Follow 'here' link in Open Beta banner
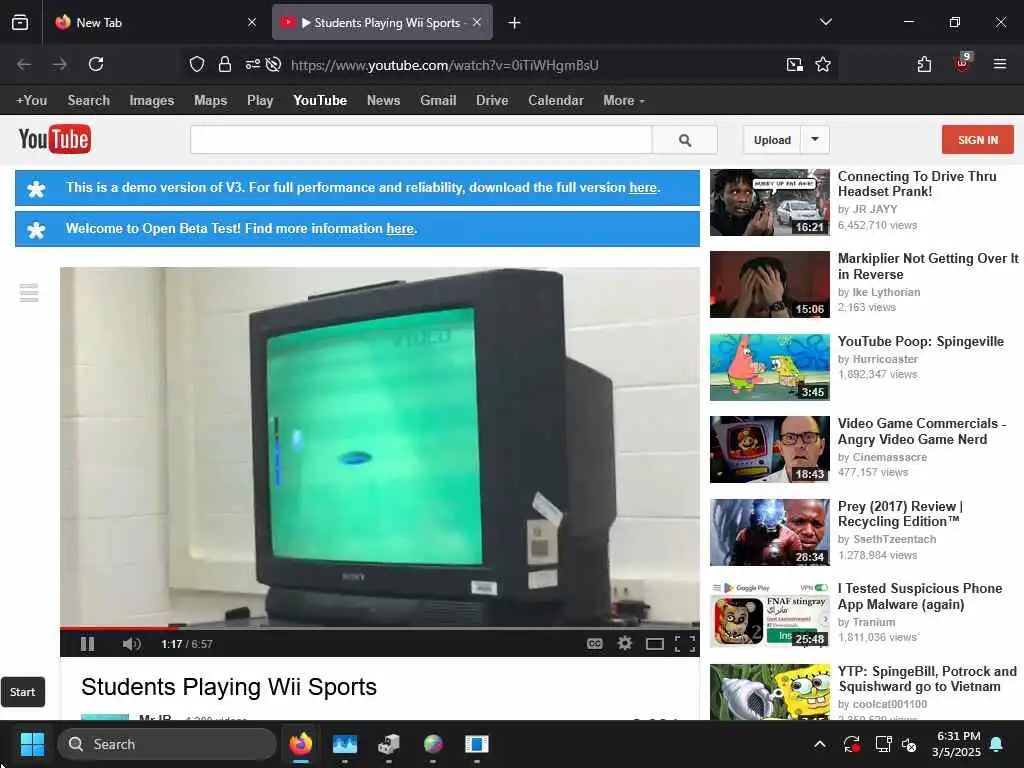 click(x=400, y=229)
